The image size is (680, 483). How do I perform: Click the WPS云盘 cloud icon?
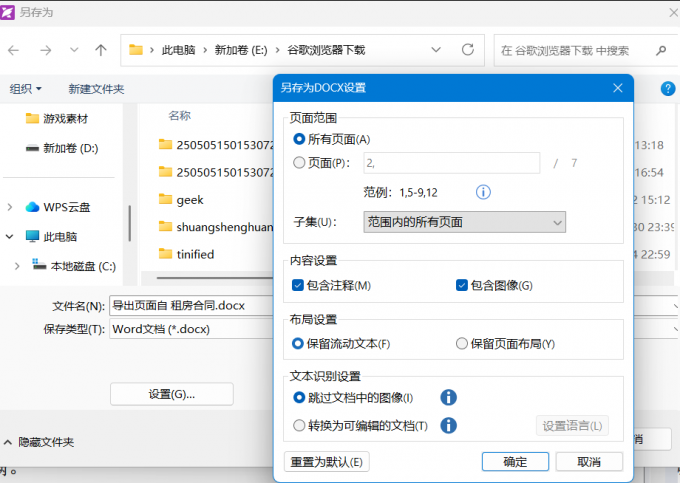tap(32, 207)
